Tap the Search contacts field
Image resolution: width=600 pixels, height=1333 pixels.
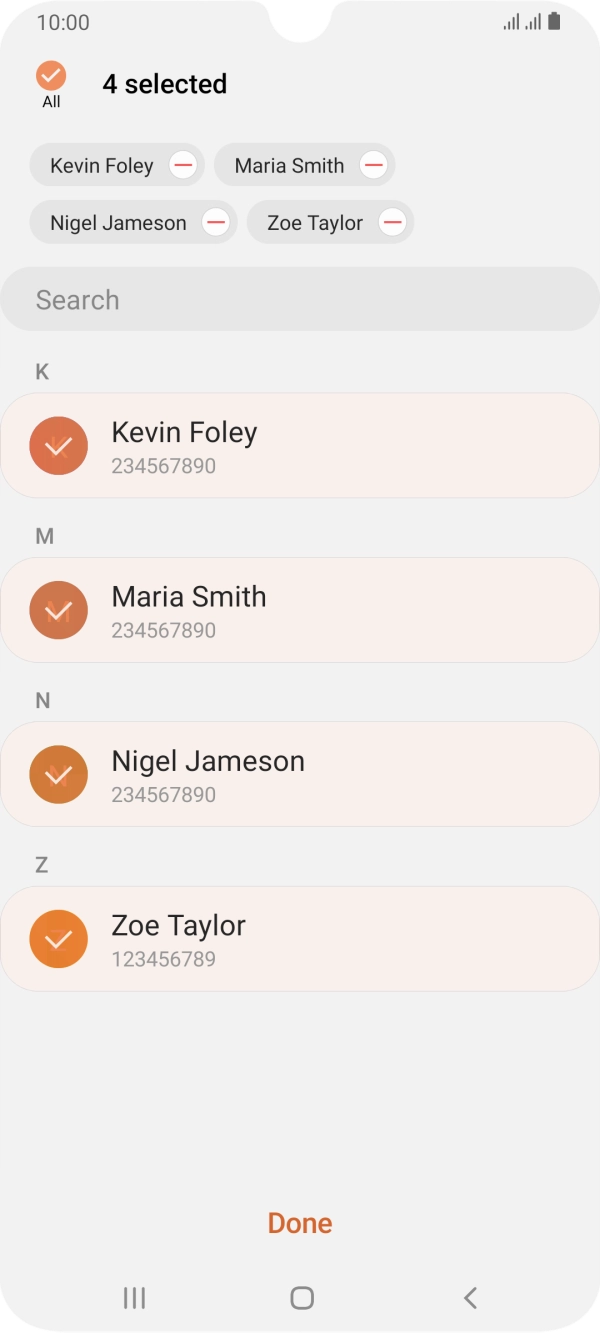pos(300,299)
